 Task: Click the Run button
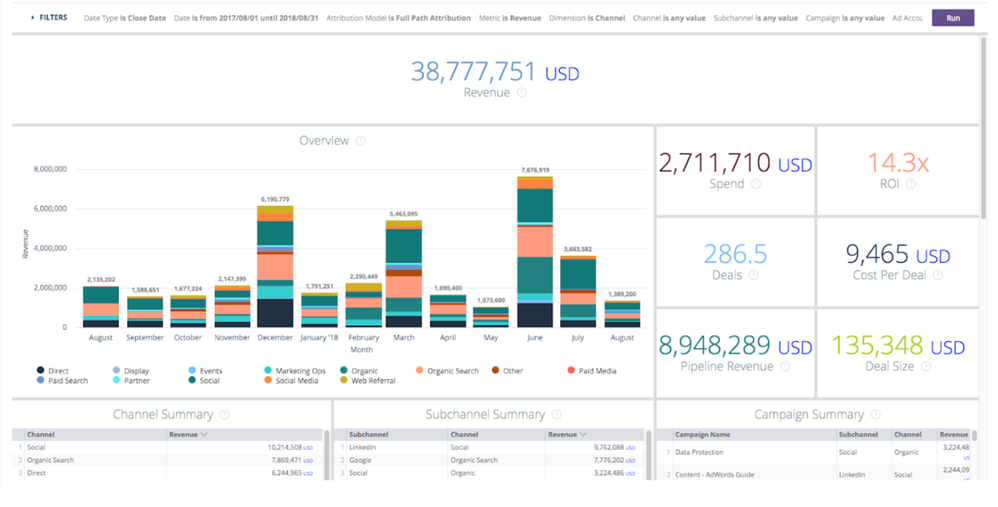tap(952, 18)
